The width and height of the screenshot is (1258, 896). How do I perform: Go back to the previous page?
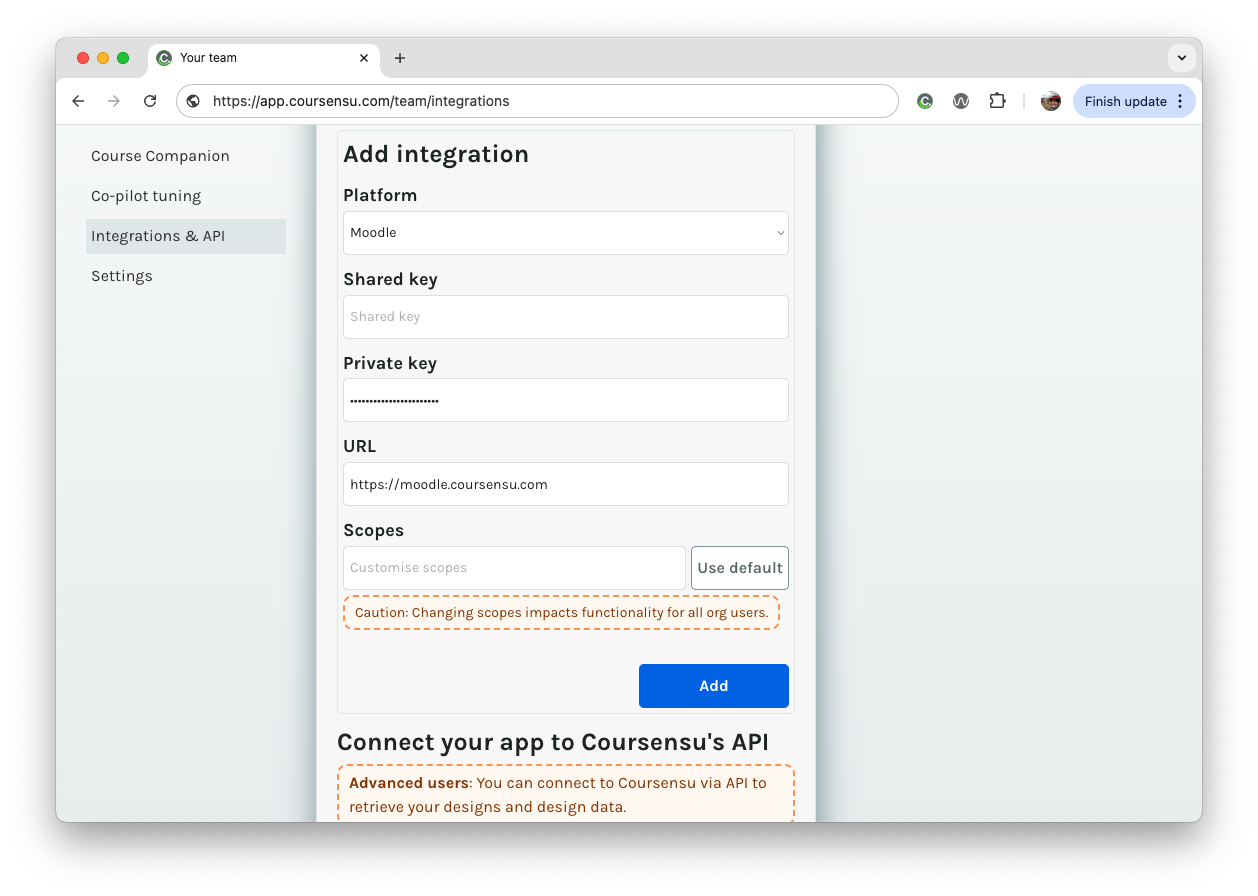[x=78, y=101]
